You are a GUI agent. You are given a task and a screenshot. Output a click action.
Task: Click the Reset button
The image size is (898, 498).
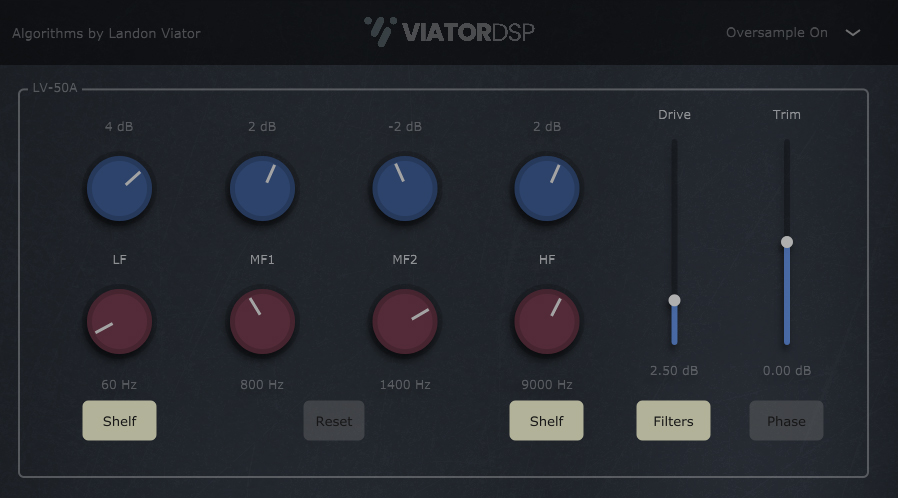pyautogui.click(x=334, y=421)
